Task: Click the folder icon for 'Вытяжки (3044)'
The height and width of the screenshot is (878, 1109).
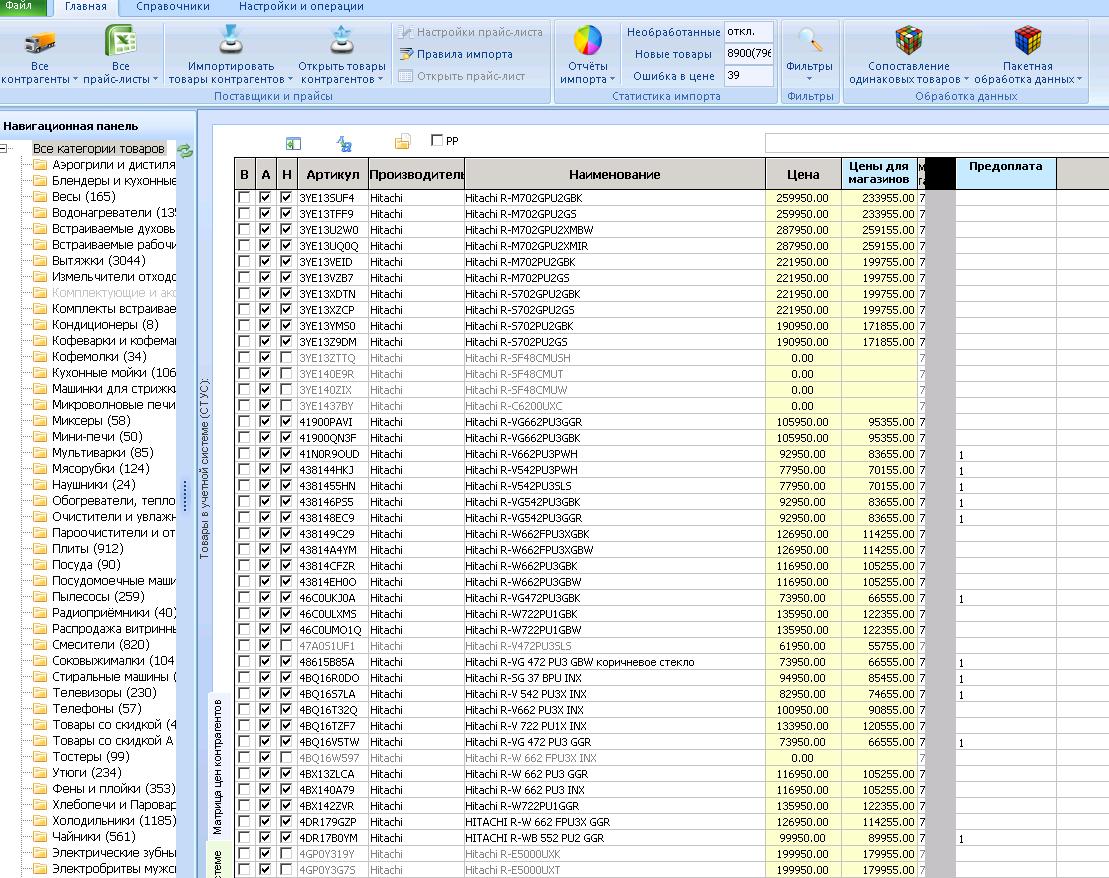Action: coord(40,261)
